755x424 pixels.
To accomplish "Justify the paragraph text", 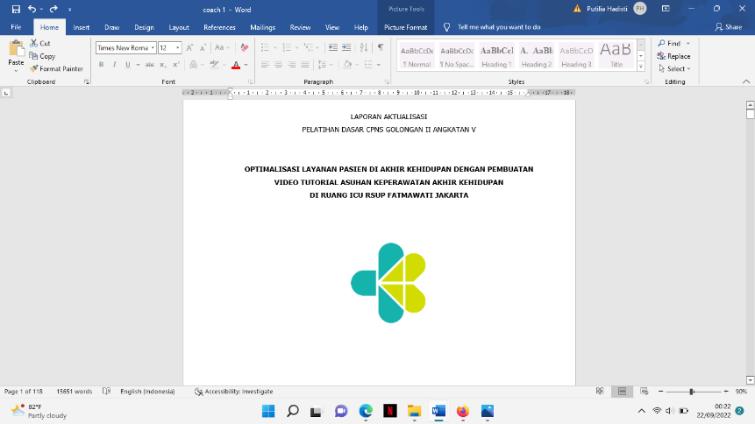I will [x=305, y=64].
